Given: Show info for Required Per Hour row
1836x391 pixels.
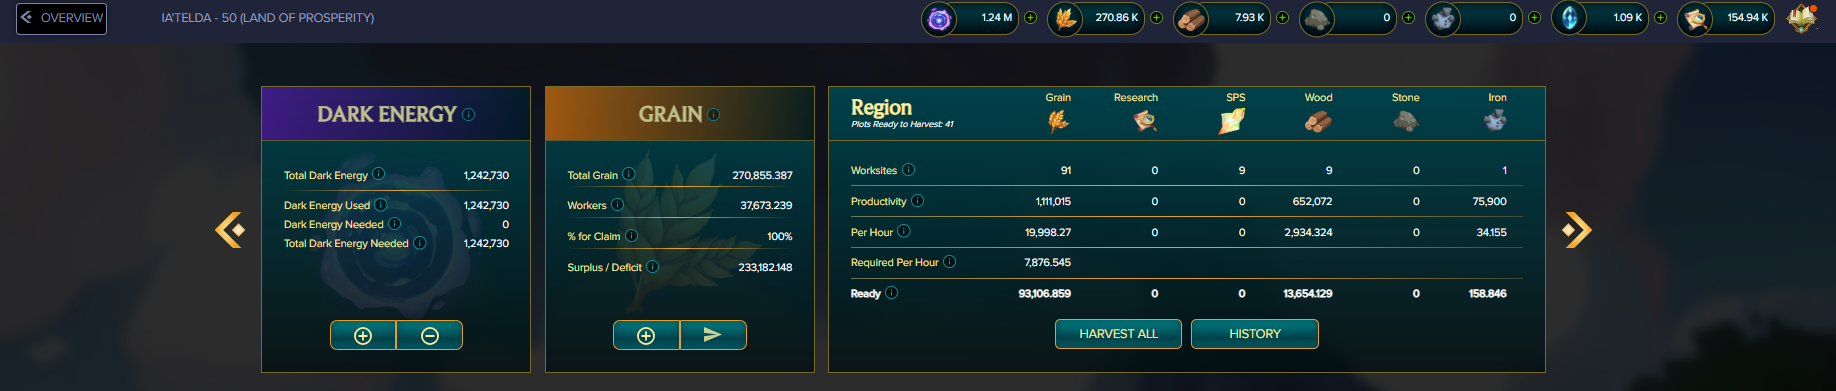Looking at the screenshot, I should (949, 261).
